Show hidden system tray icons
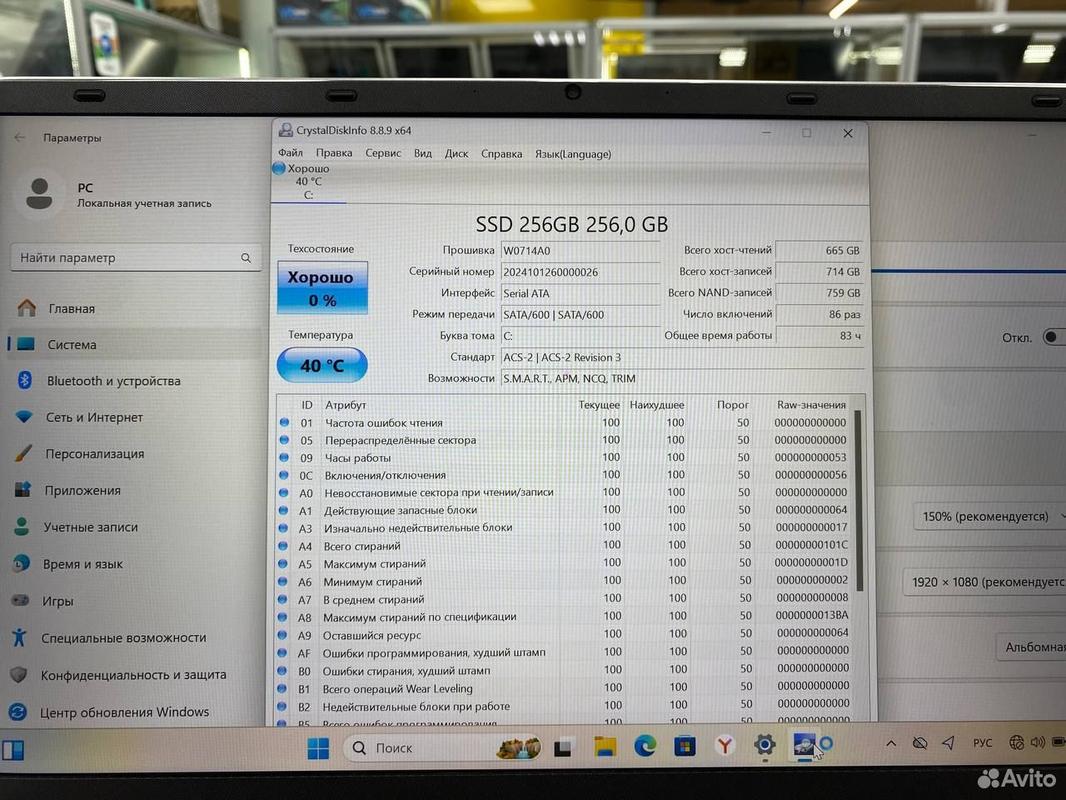This screenshot has height=800, width=1066. (891, 743)
